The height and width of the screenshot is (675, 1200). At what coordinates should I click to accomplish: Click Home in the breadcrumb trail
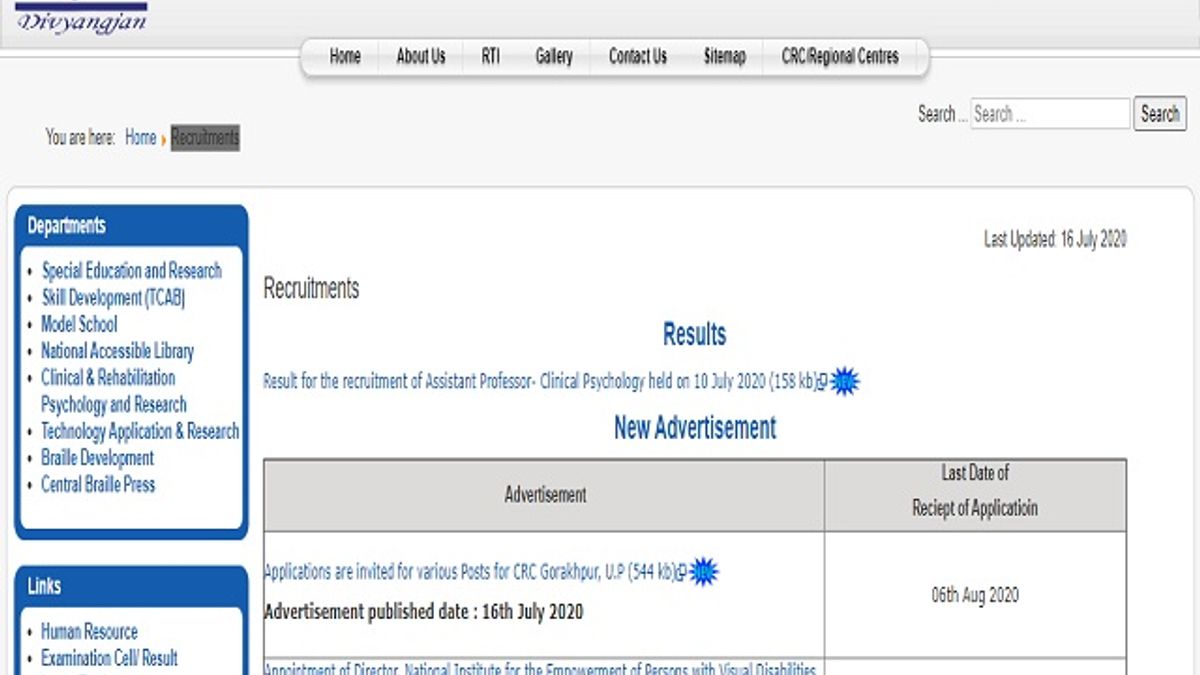141,138
